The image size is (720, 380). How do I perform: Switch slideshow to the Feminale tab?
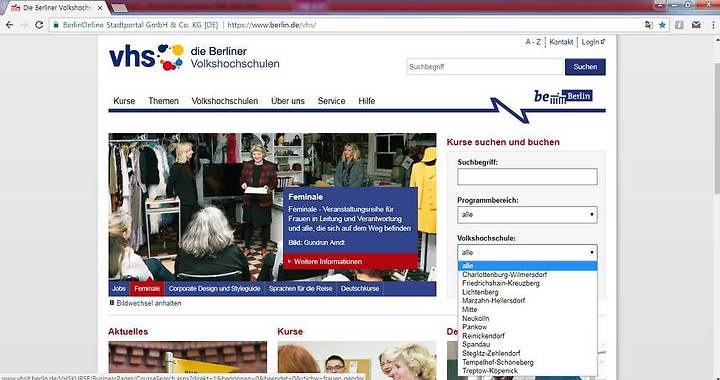[x=147, y=289]
